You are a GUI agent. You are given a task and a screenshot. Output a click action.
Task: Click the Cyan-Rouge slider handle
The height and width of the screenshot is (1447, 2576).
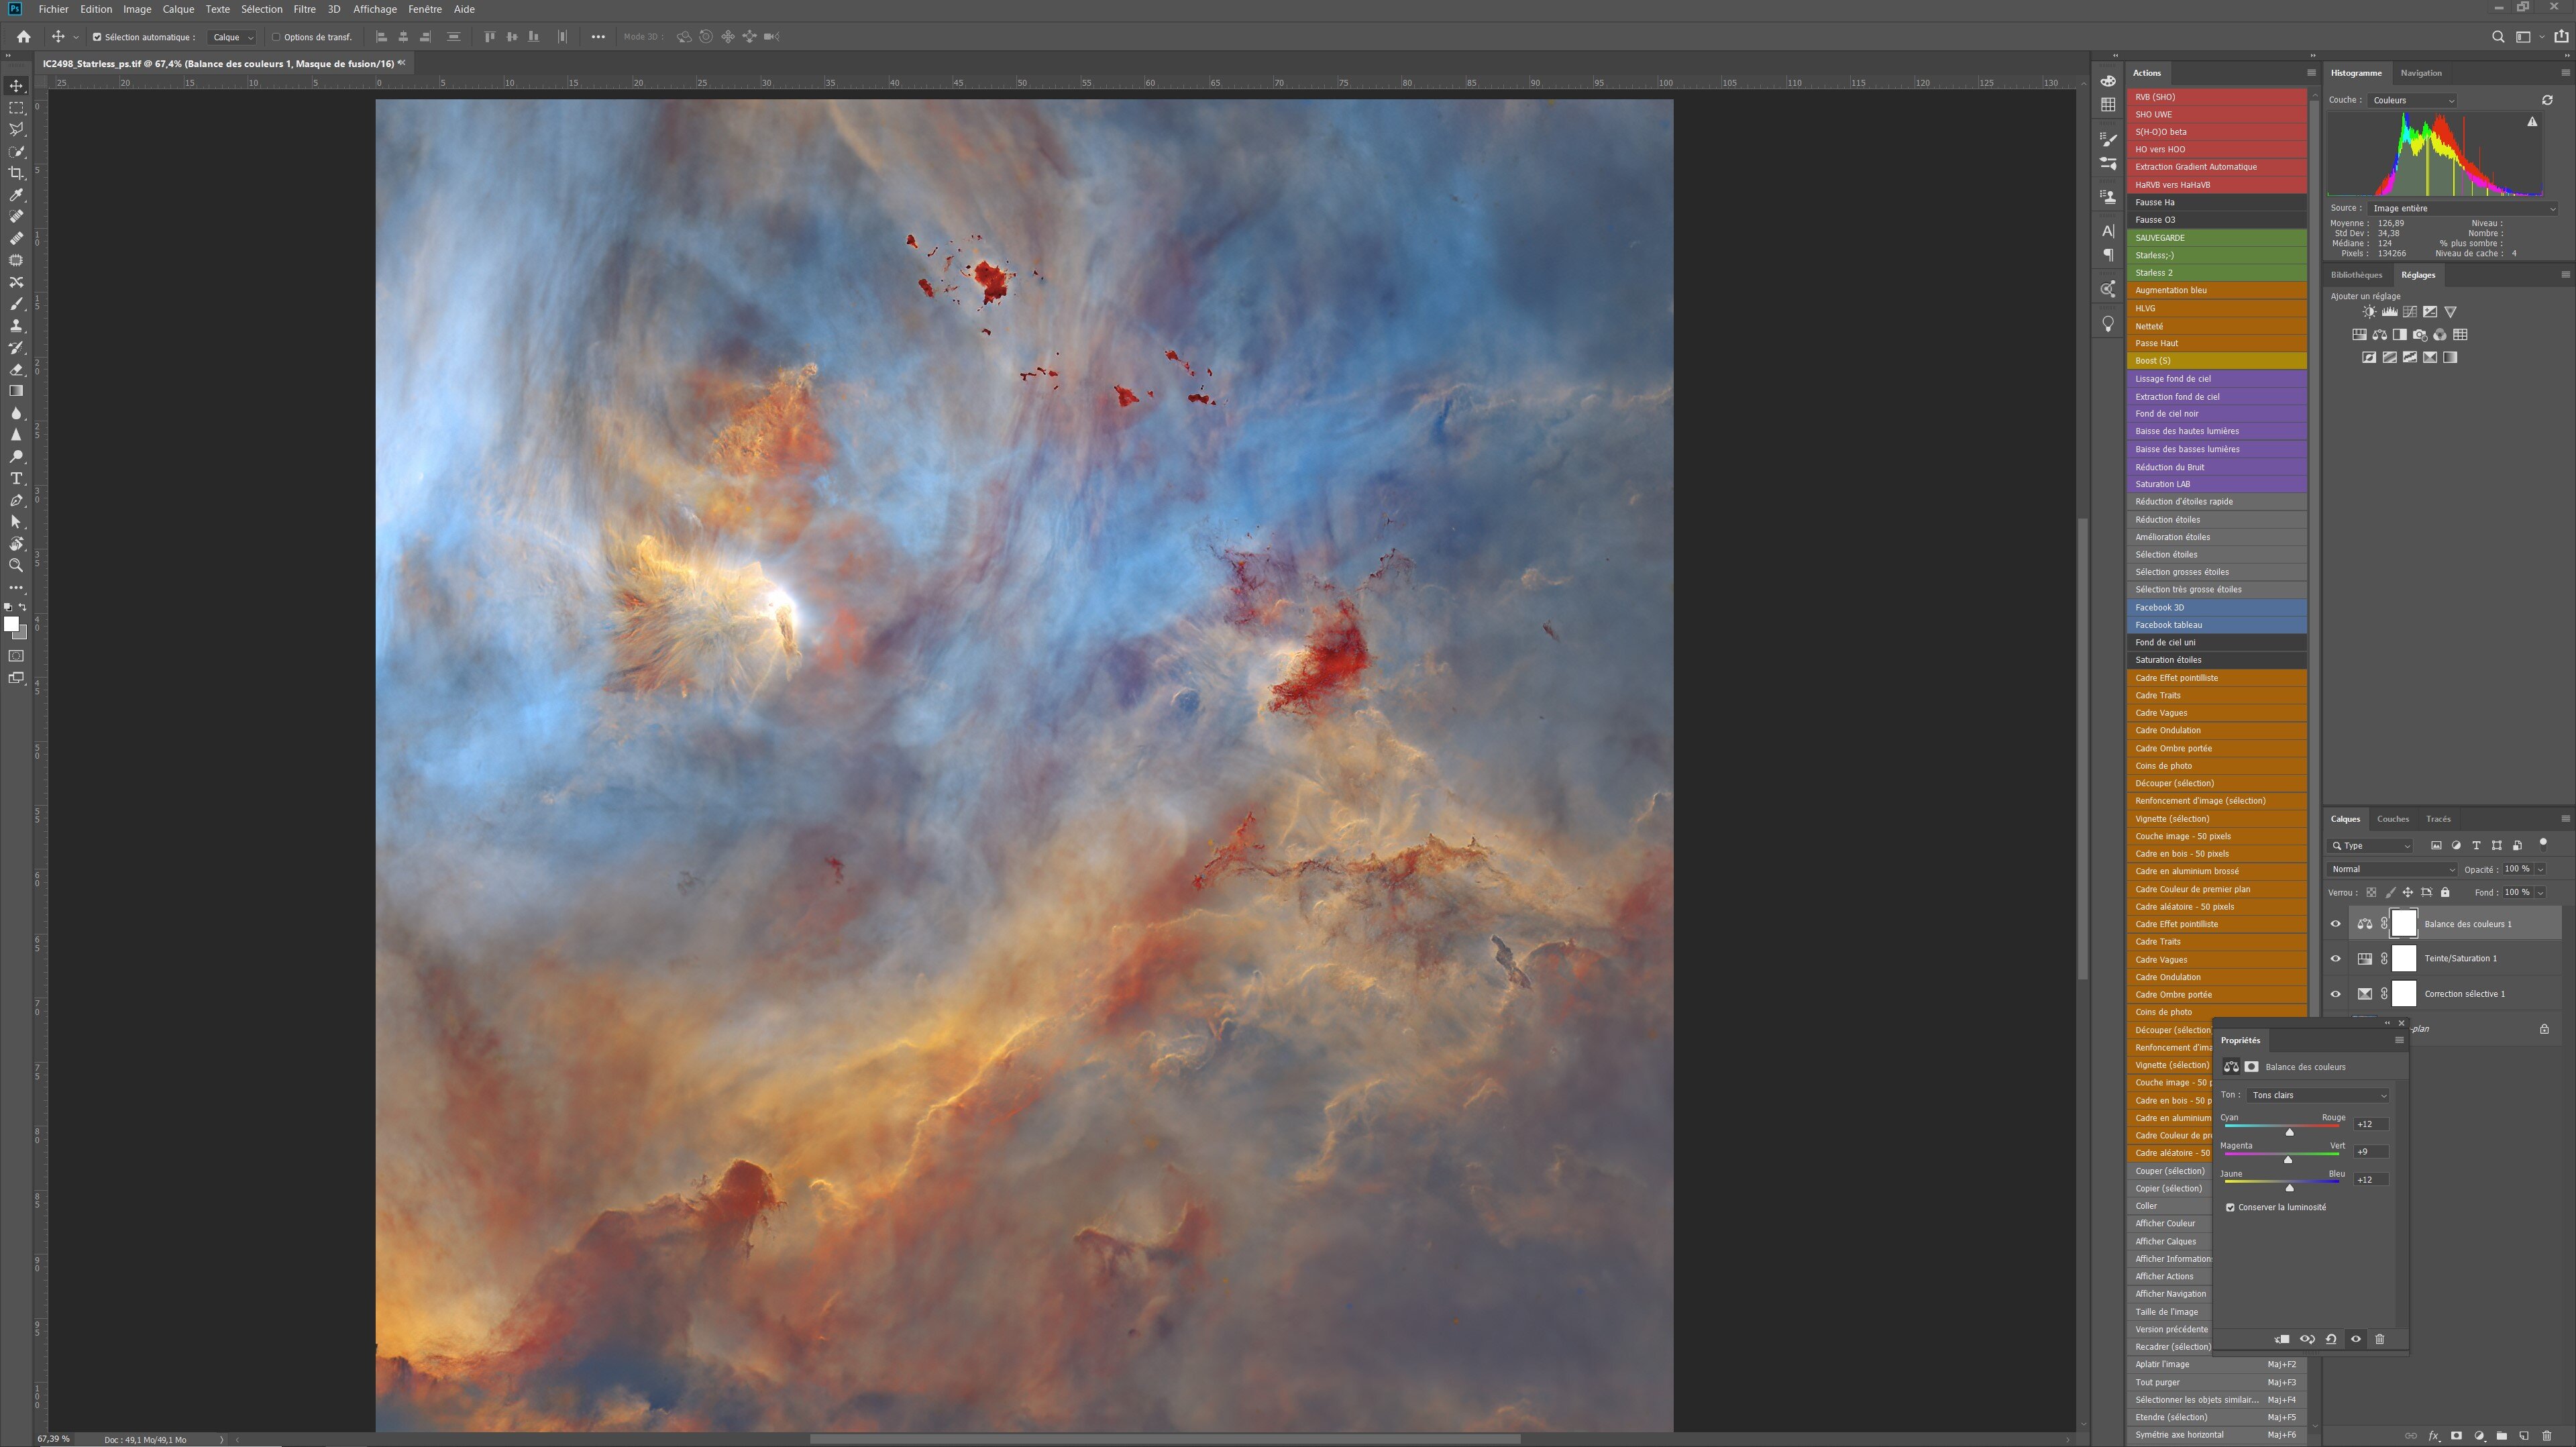[2289, 1132]
